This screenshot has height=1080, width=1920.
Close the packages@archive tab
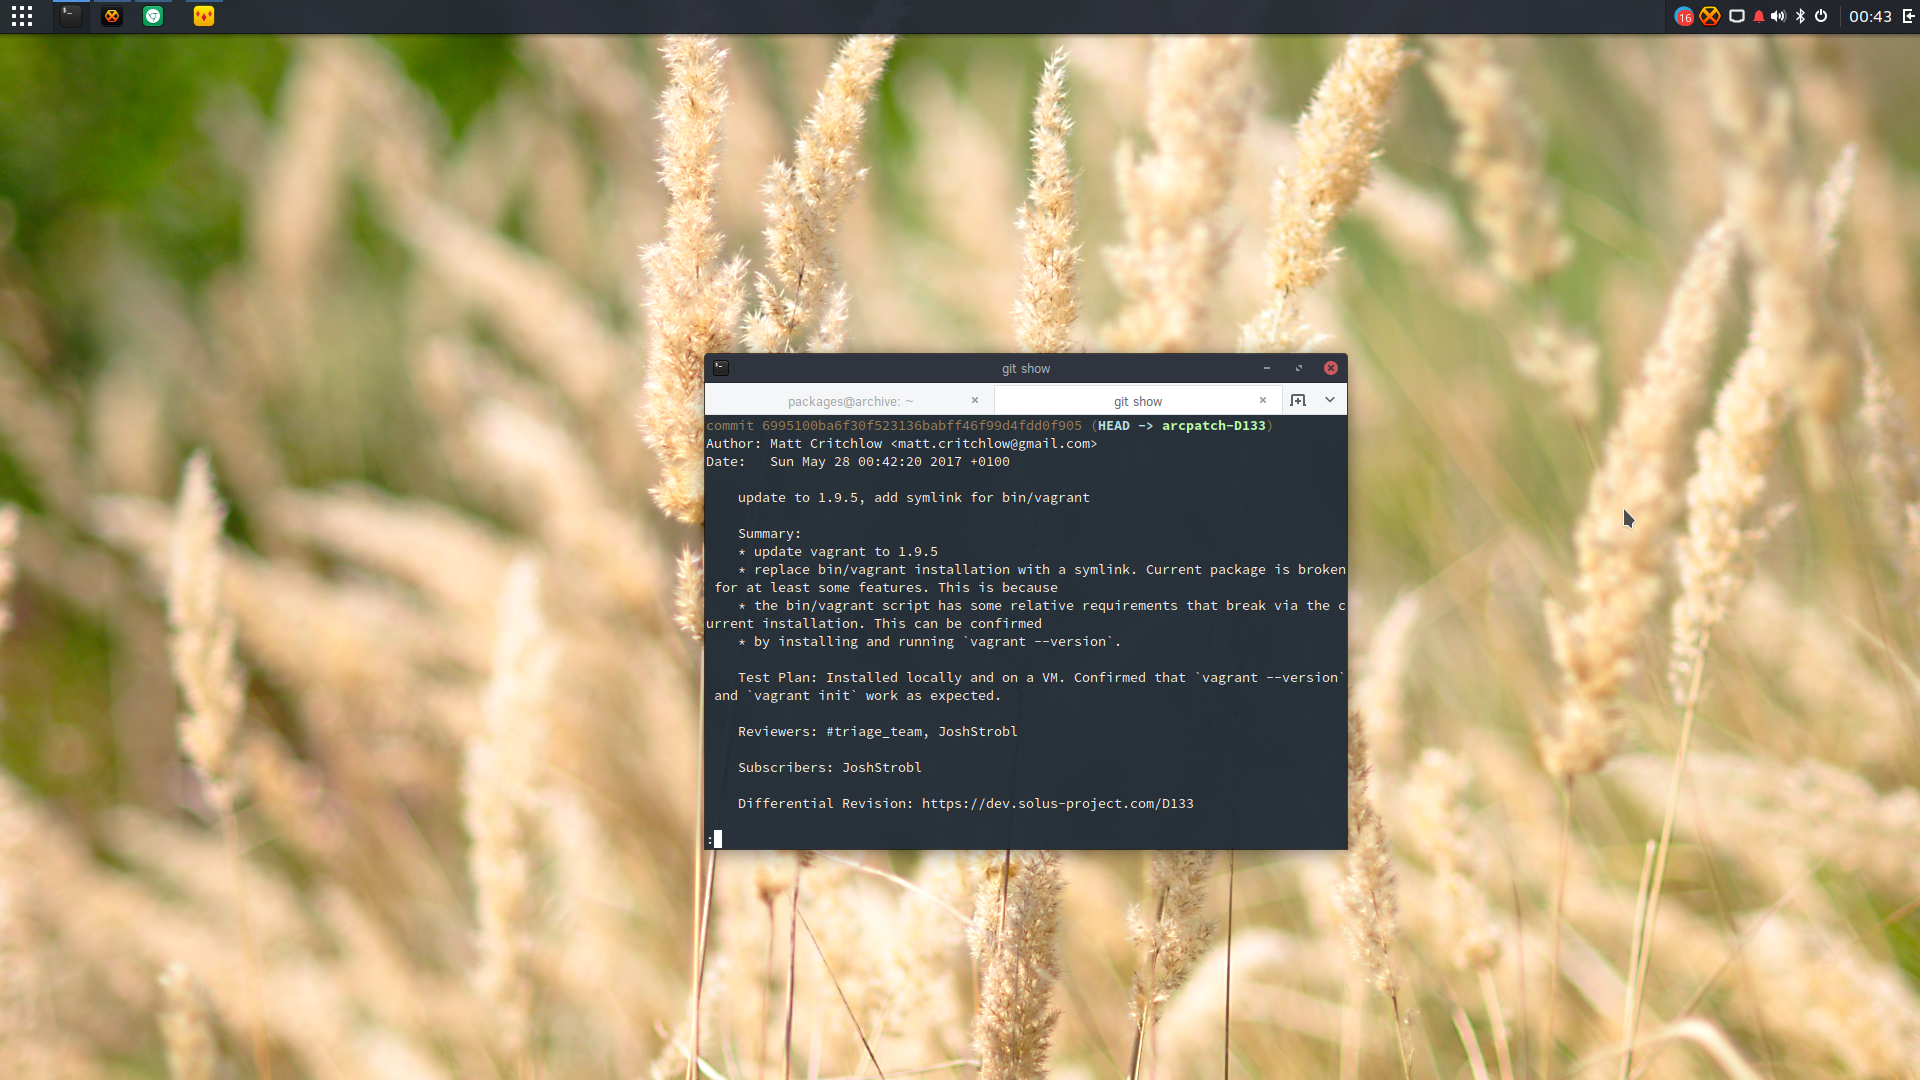[x=975, y=400]
